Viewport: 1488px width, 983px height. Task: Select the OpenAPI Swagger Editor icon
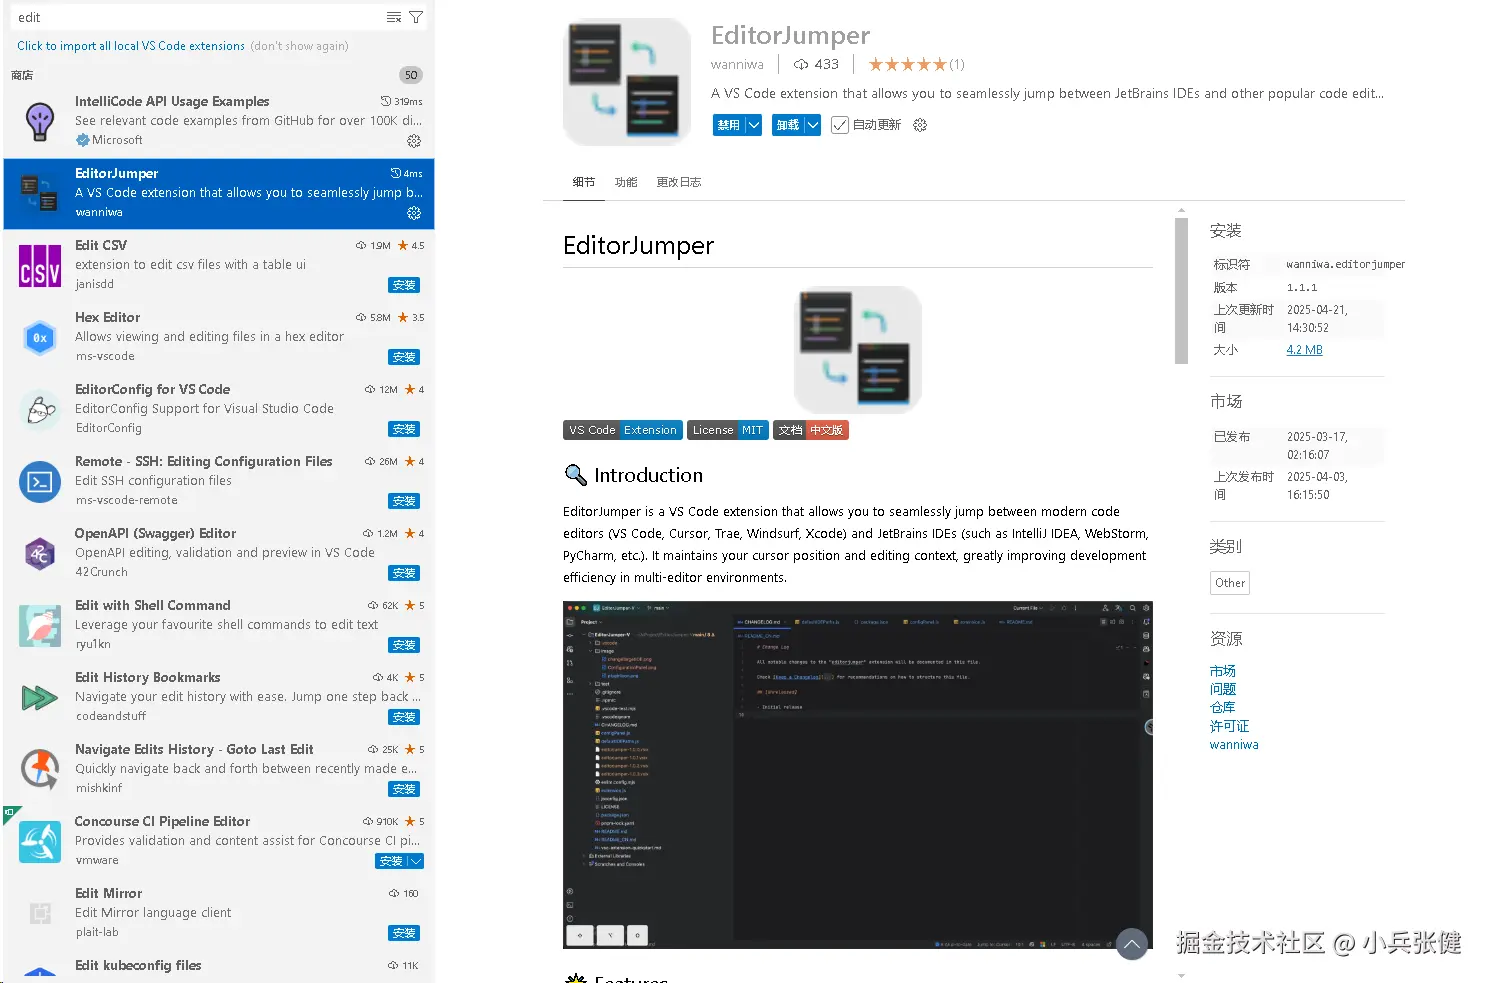(x=40, y=554)
